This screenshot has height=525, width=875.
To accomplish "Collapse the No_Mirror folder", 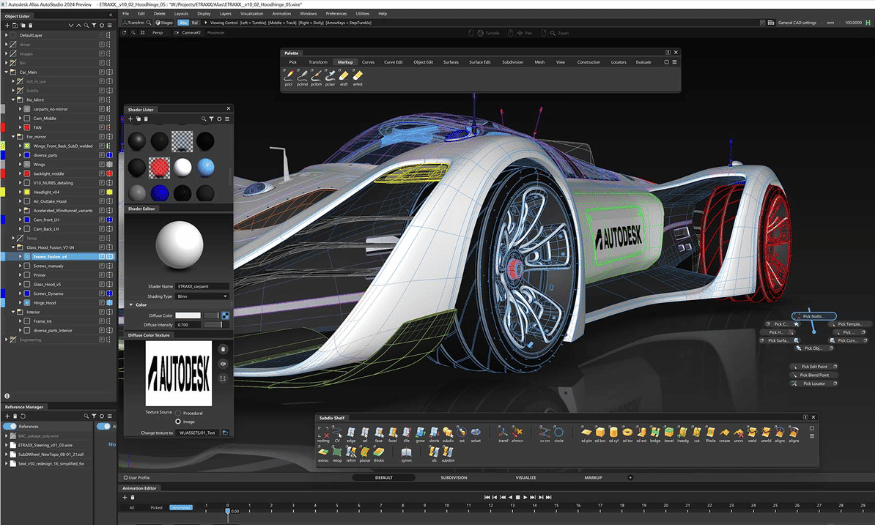I will tap(13, 100).
